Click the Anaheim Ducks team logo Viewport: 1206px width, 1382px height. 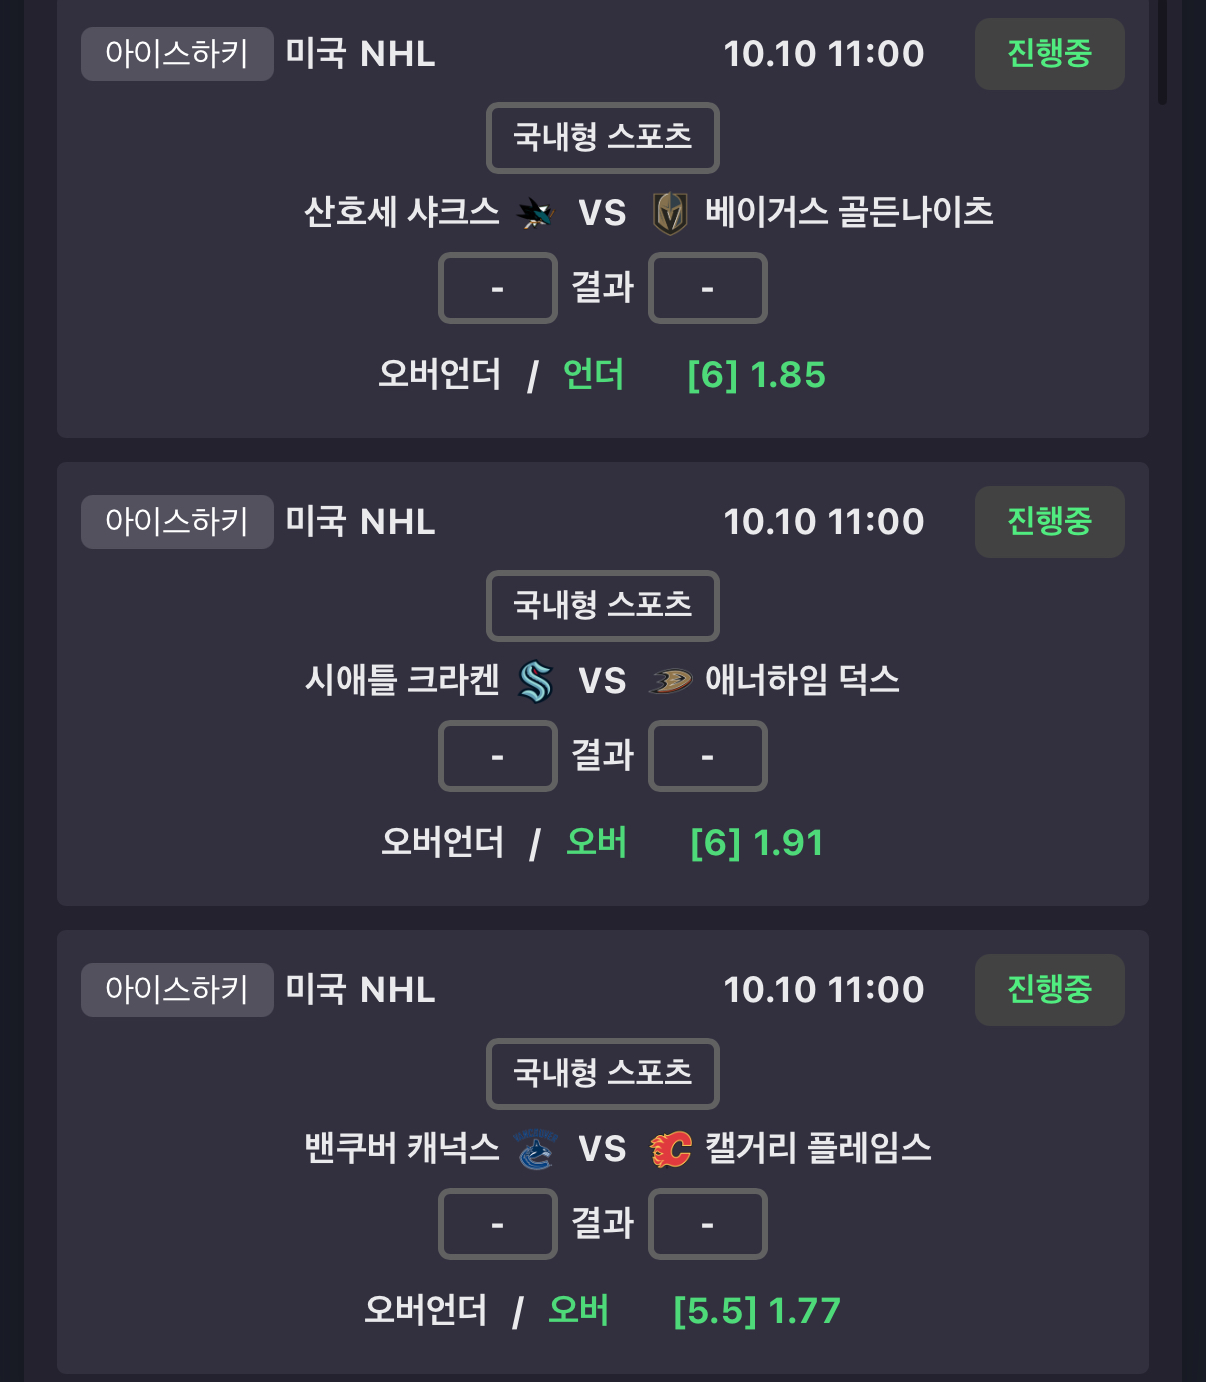670,681
